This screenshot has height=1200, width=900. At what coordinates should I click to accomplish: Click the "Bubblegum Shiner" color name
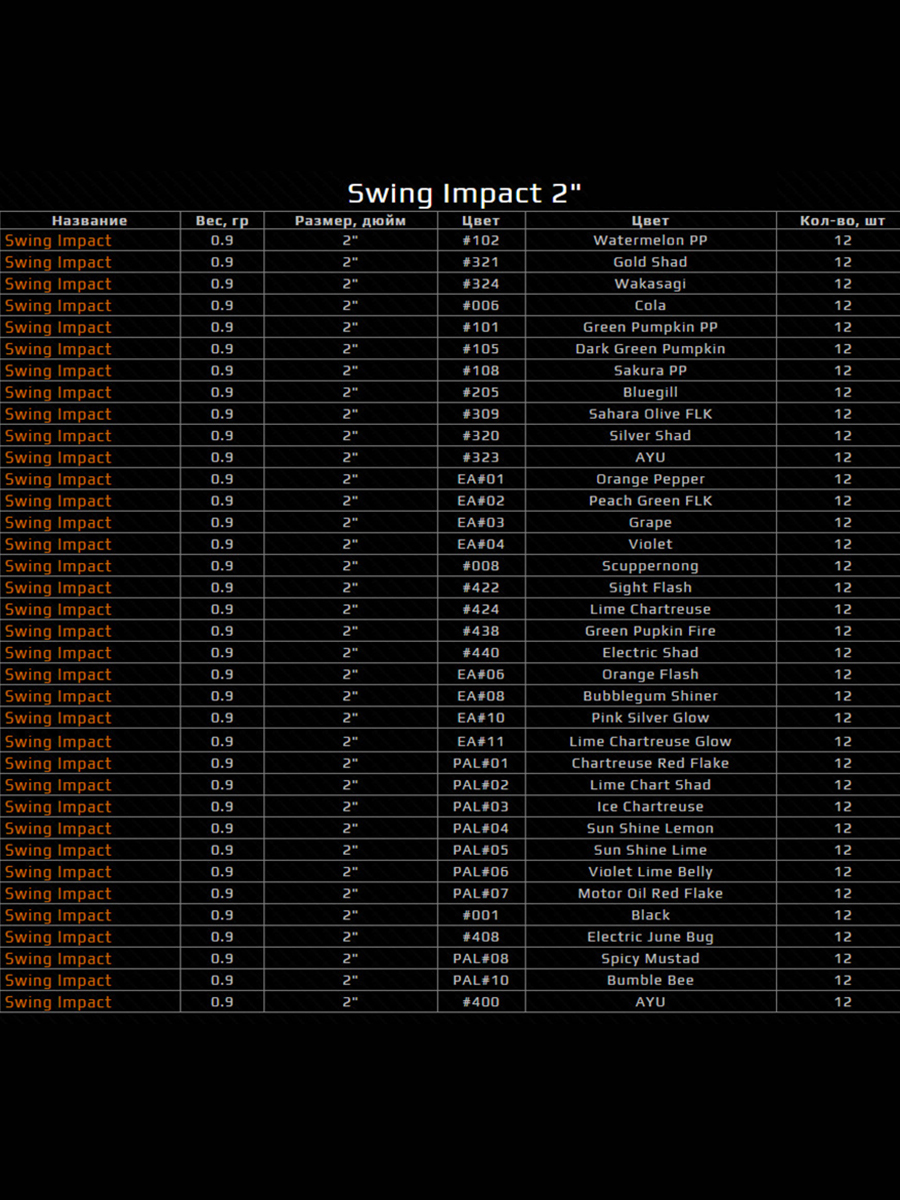[650, 696]
